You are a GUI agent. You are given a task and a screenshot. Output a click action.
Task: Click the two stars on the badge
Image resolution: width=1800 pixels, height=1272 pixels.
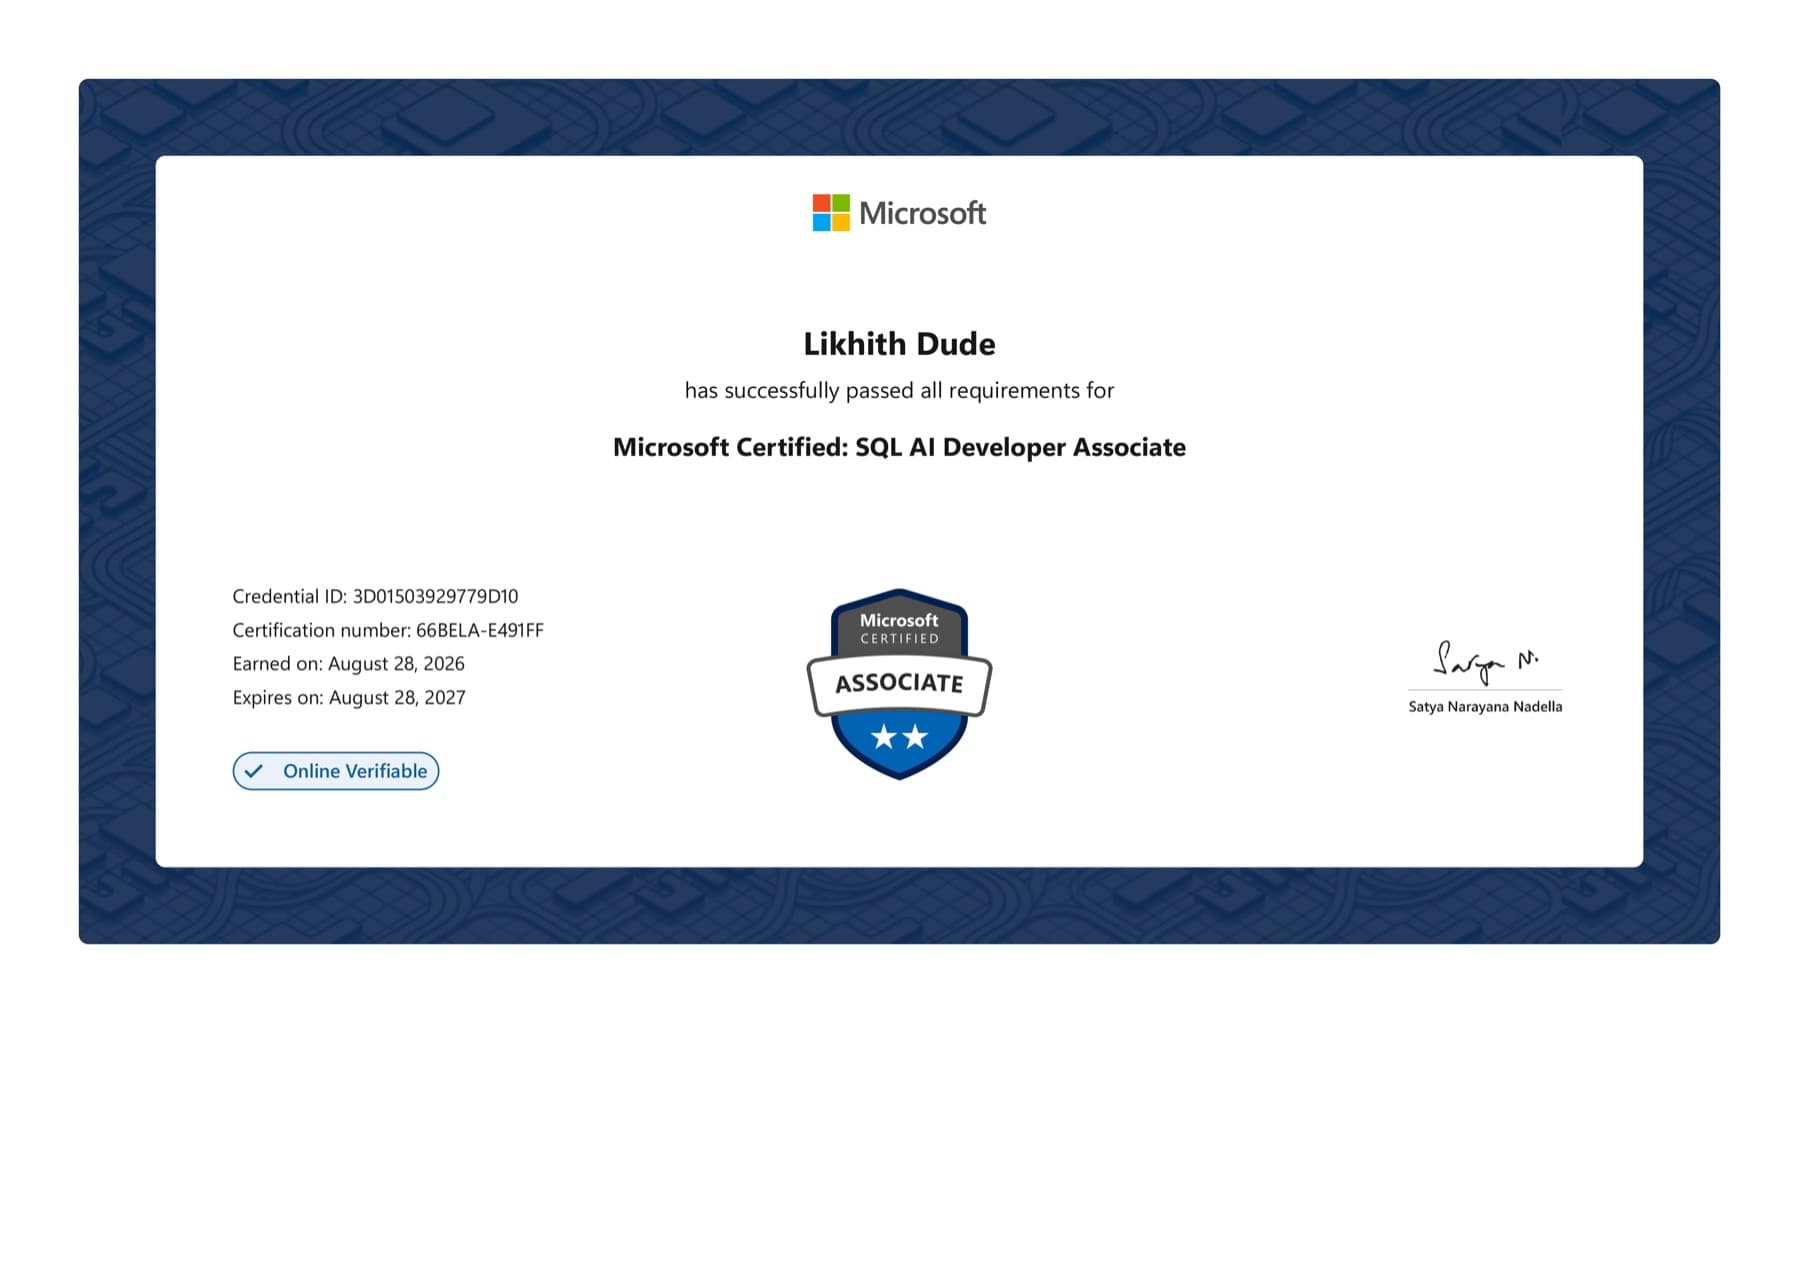pos(899,737)
